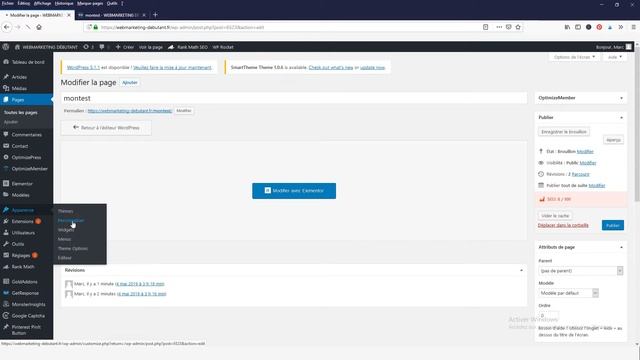Click Retour à l'éditeur WordPress button
Viewport: 640px width, 360px height.
pos(106,128)
